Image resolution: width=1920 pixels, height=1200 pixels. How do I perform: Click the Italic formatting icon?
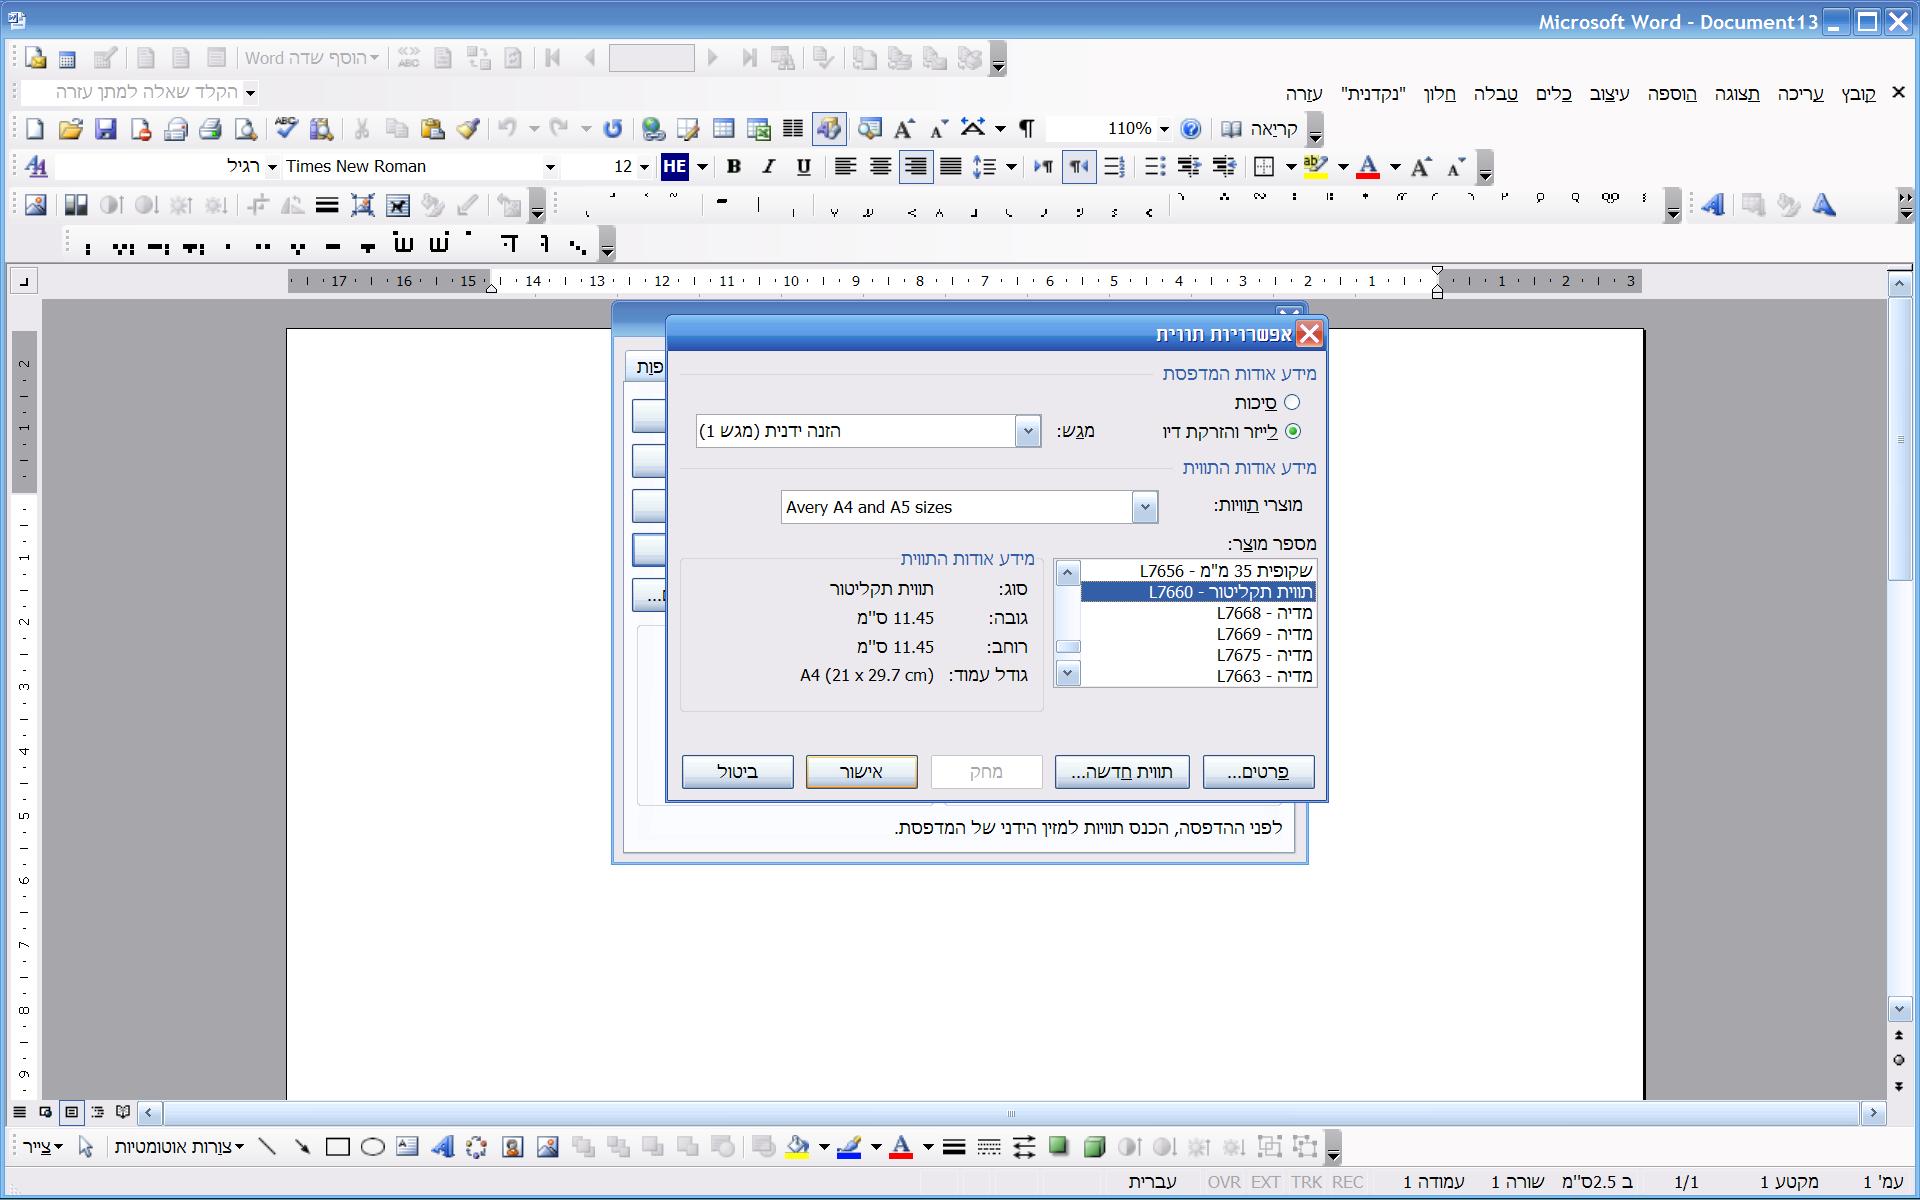[x=768, y=167]
